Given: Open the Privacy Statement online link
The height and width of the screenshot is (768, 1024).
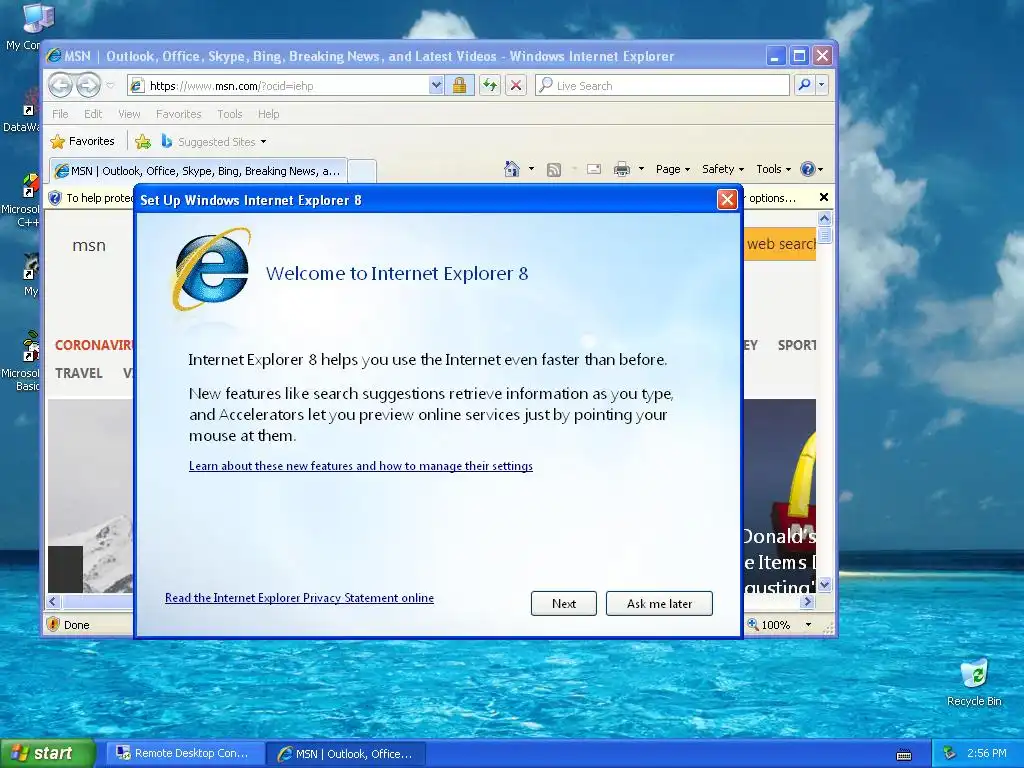Looking at the screenshot, I should pyautogui.click(x=299, y=598).
